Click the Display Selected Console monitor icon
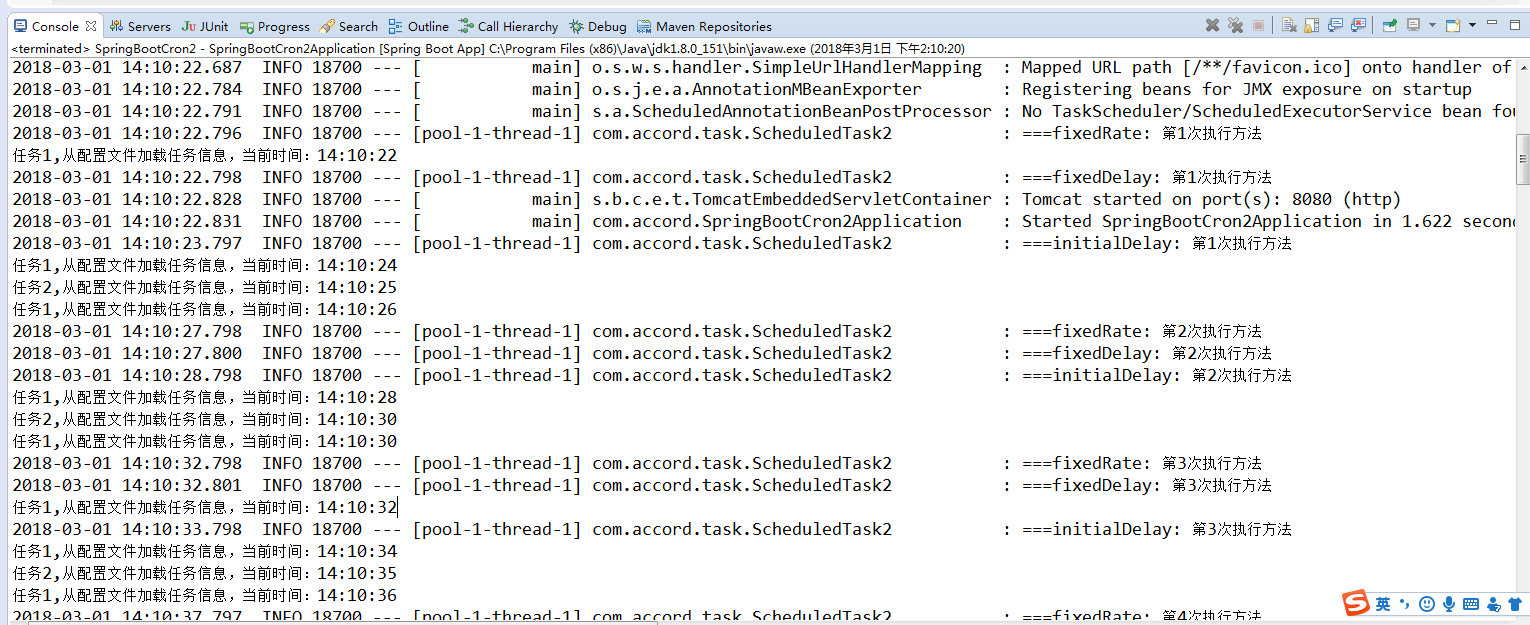 (x=1414, y=25)
